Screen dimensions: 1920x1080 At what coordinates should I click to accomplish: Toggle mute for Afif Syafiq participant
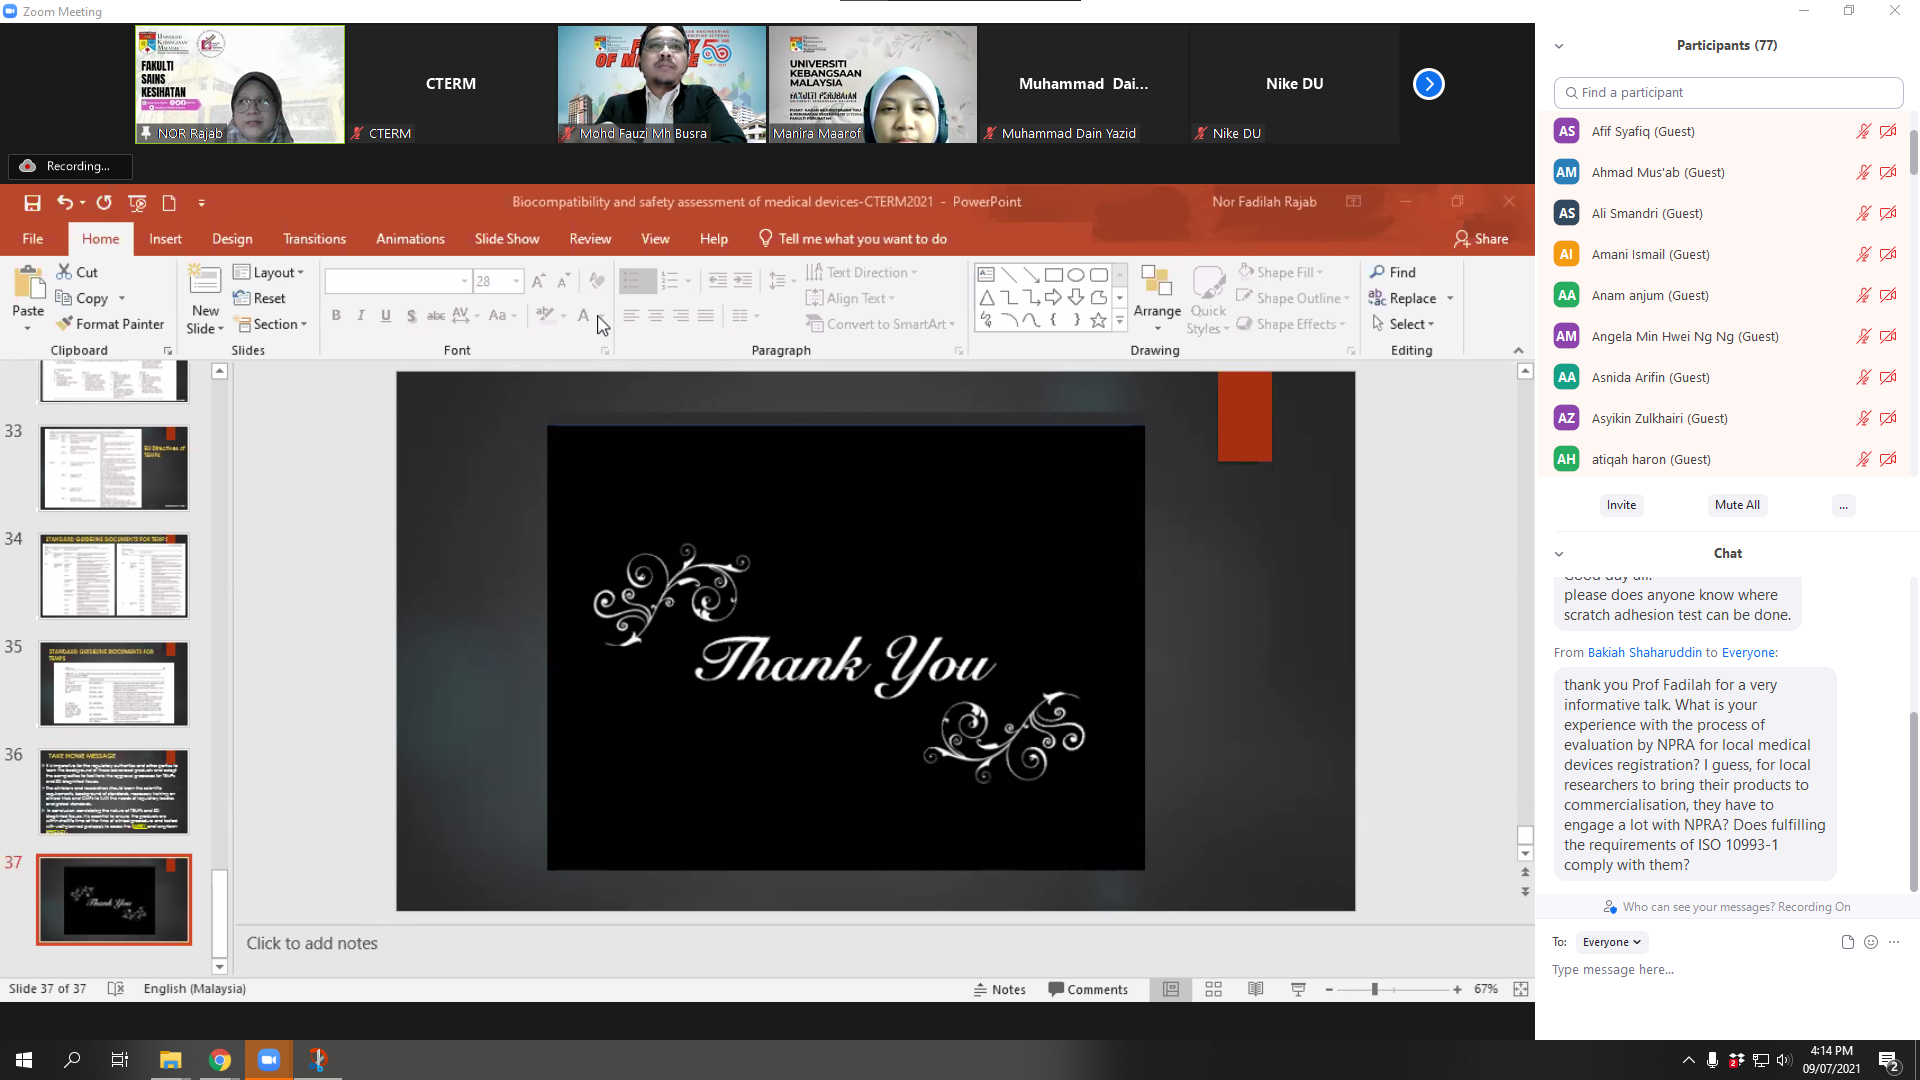[x=1863, y=131]
